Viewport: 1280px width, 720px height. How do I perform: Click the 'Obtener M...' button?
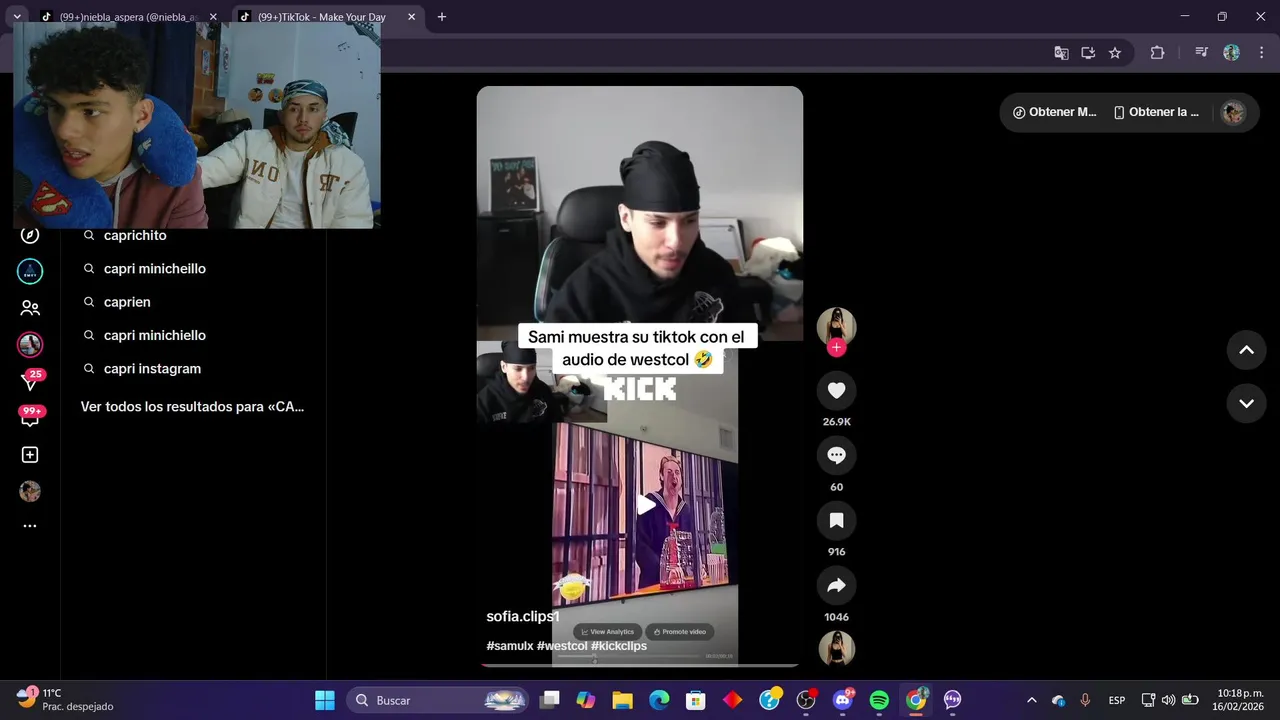(x=1054, y=112)
